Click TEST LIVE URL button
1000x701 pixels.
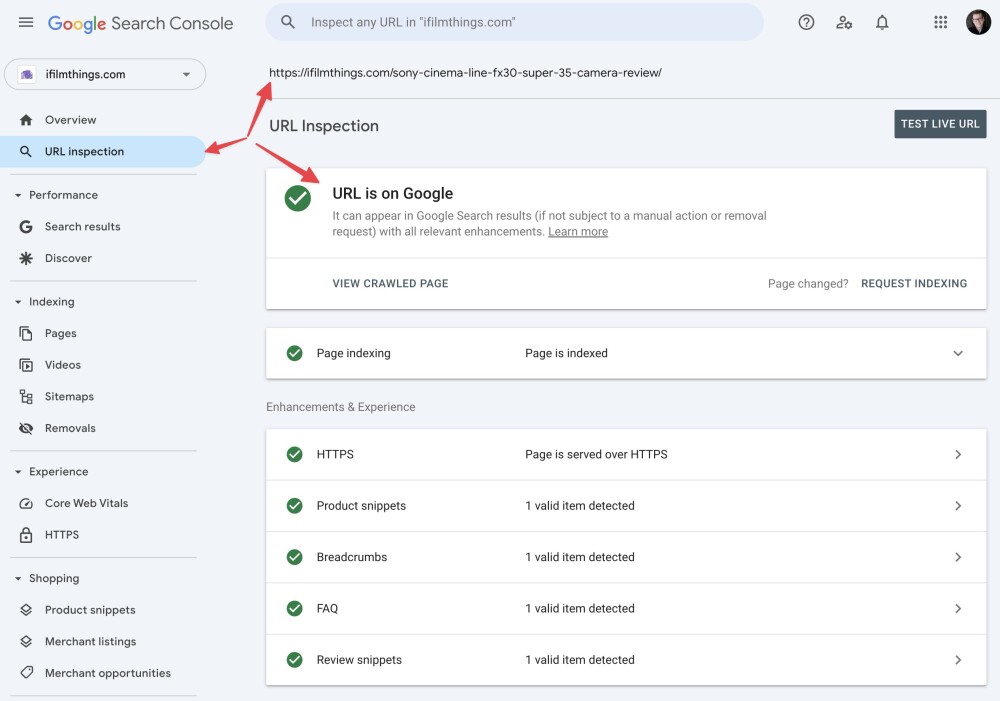940,124
